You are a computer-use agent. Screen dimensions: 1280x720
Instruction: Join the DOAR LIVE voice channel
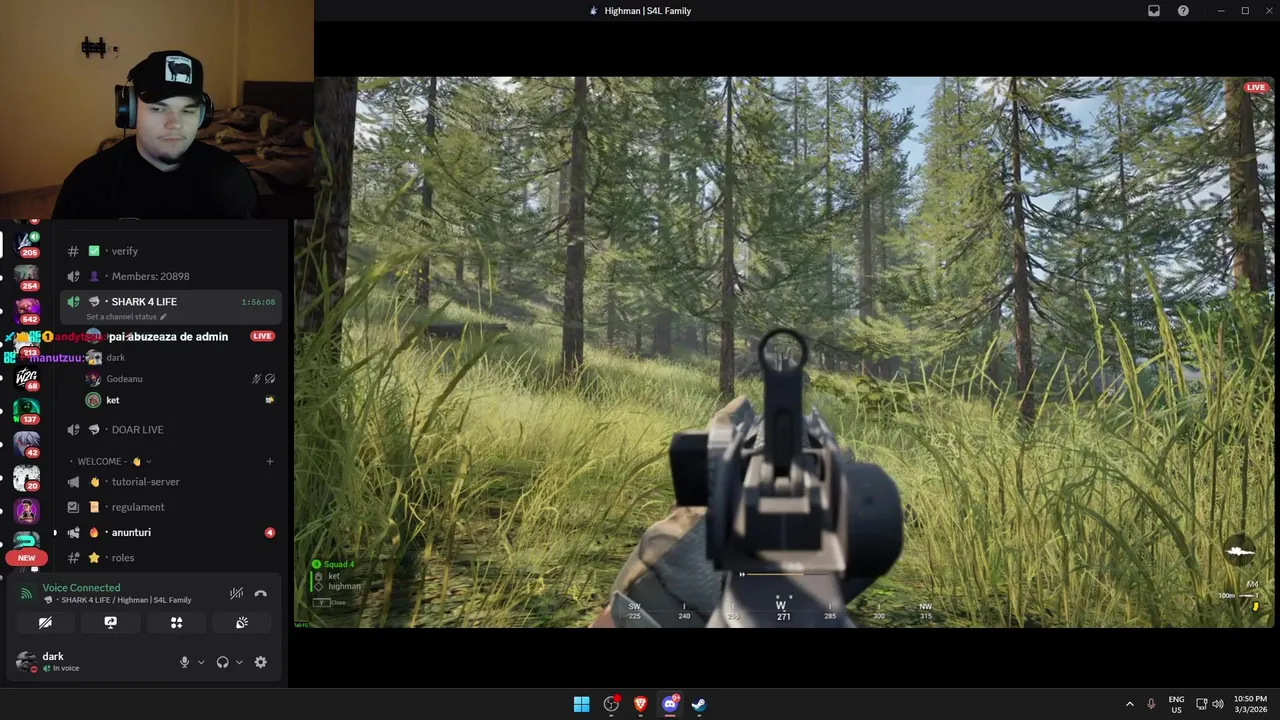tap(171, 430)
